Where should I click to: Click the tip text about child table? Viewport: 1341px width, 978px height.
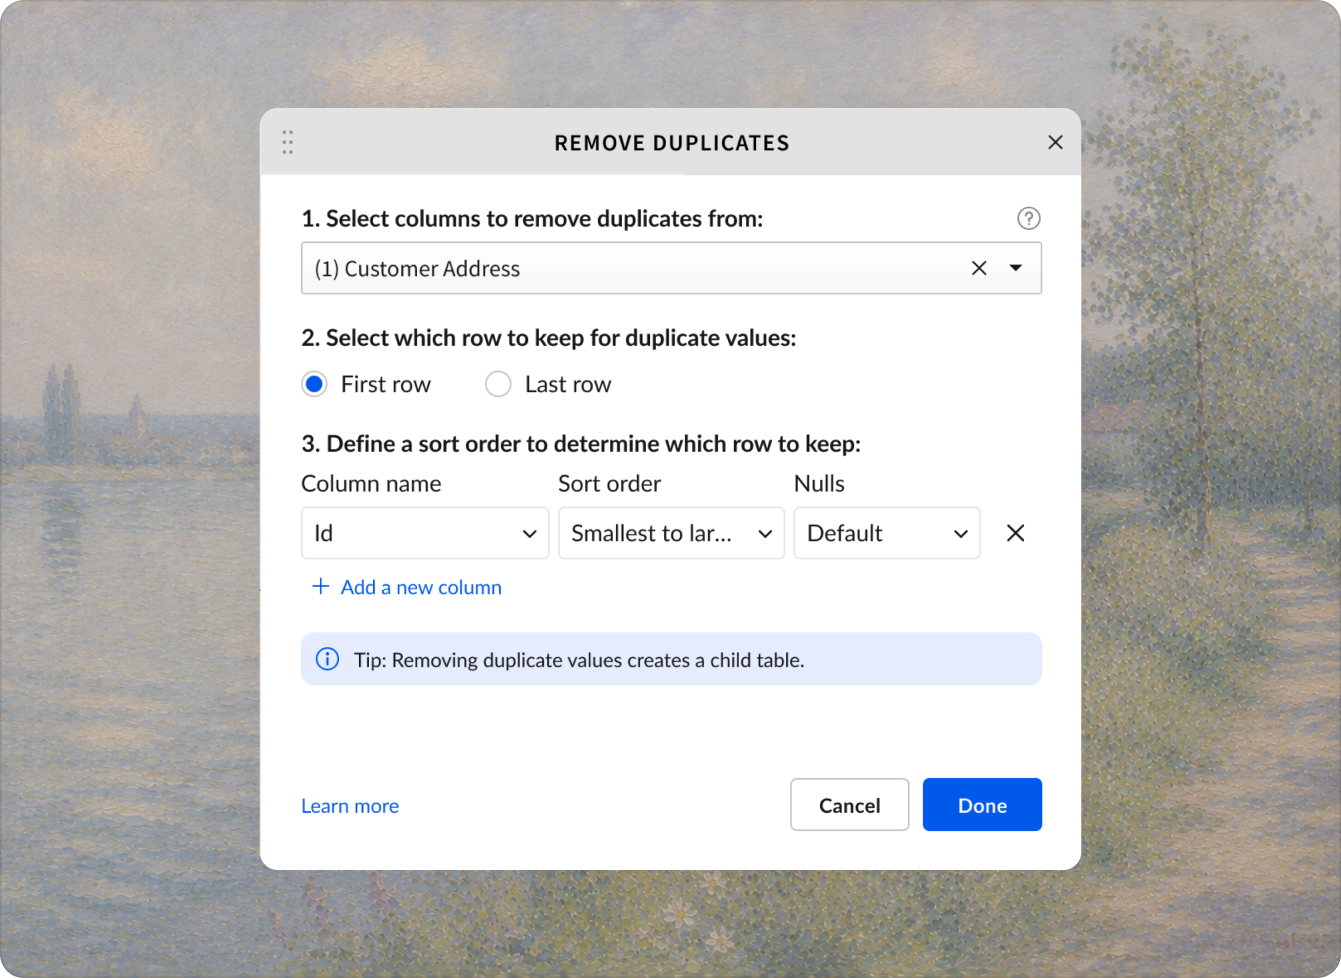pos(579,660)
